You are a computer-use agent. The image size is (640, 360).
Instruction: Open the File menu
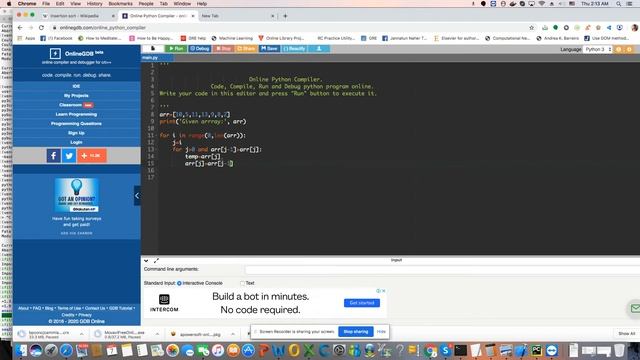[x=46, y=4]
